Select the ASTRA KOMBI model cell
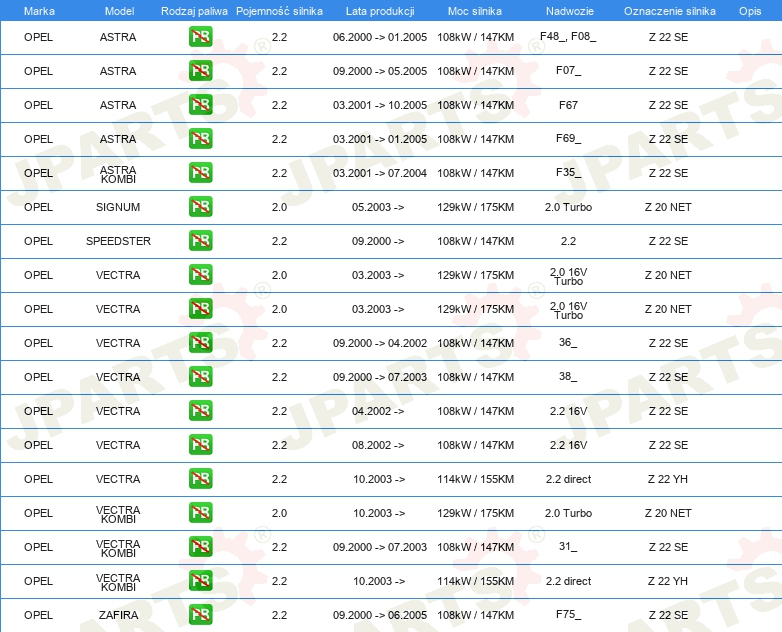 118,174
